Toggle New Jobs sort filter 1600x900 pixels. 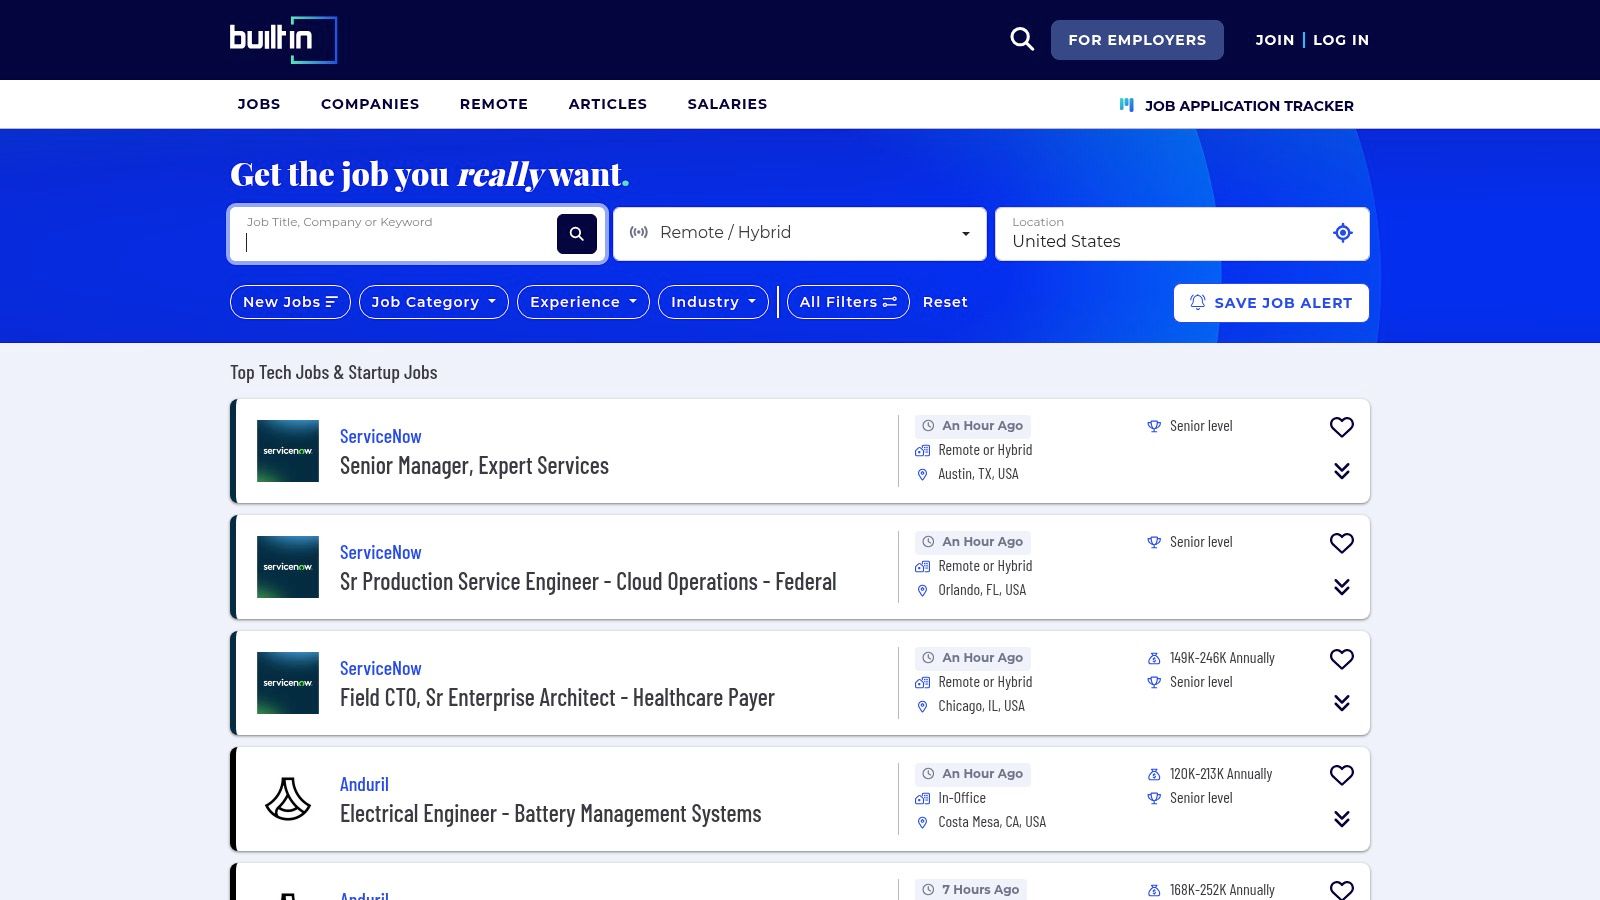tap(290, 302)
